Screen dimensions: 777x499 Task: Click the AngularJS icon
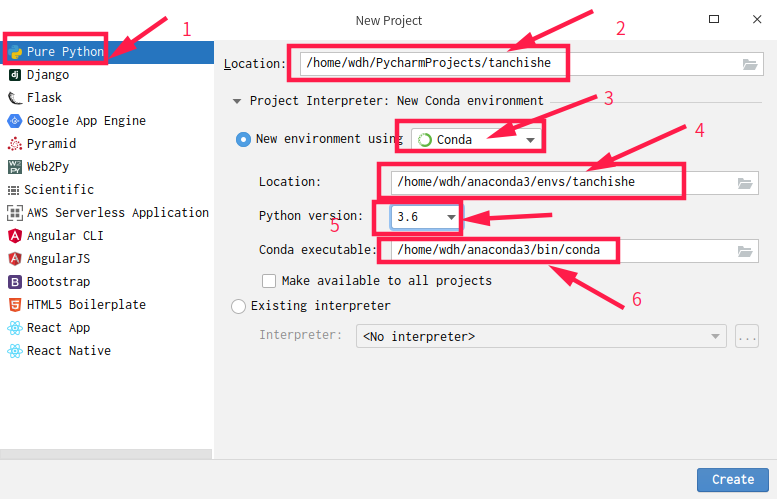(15, 259)
